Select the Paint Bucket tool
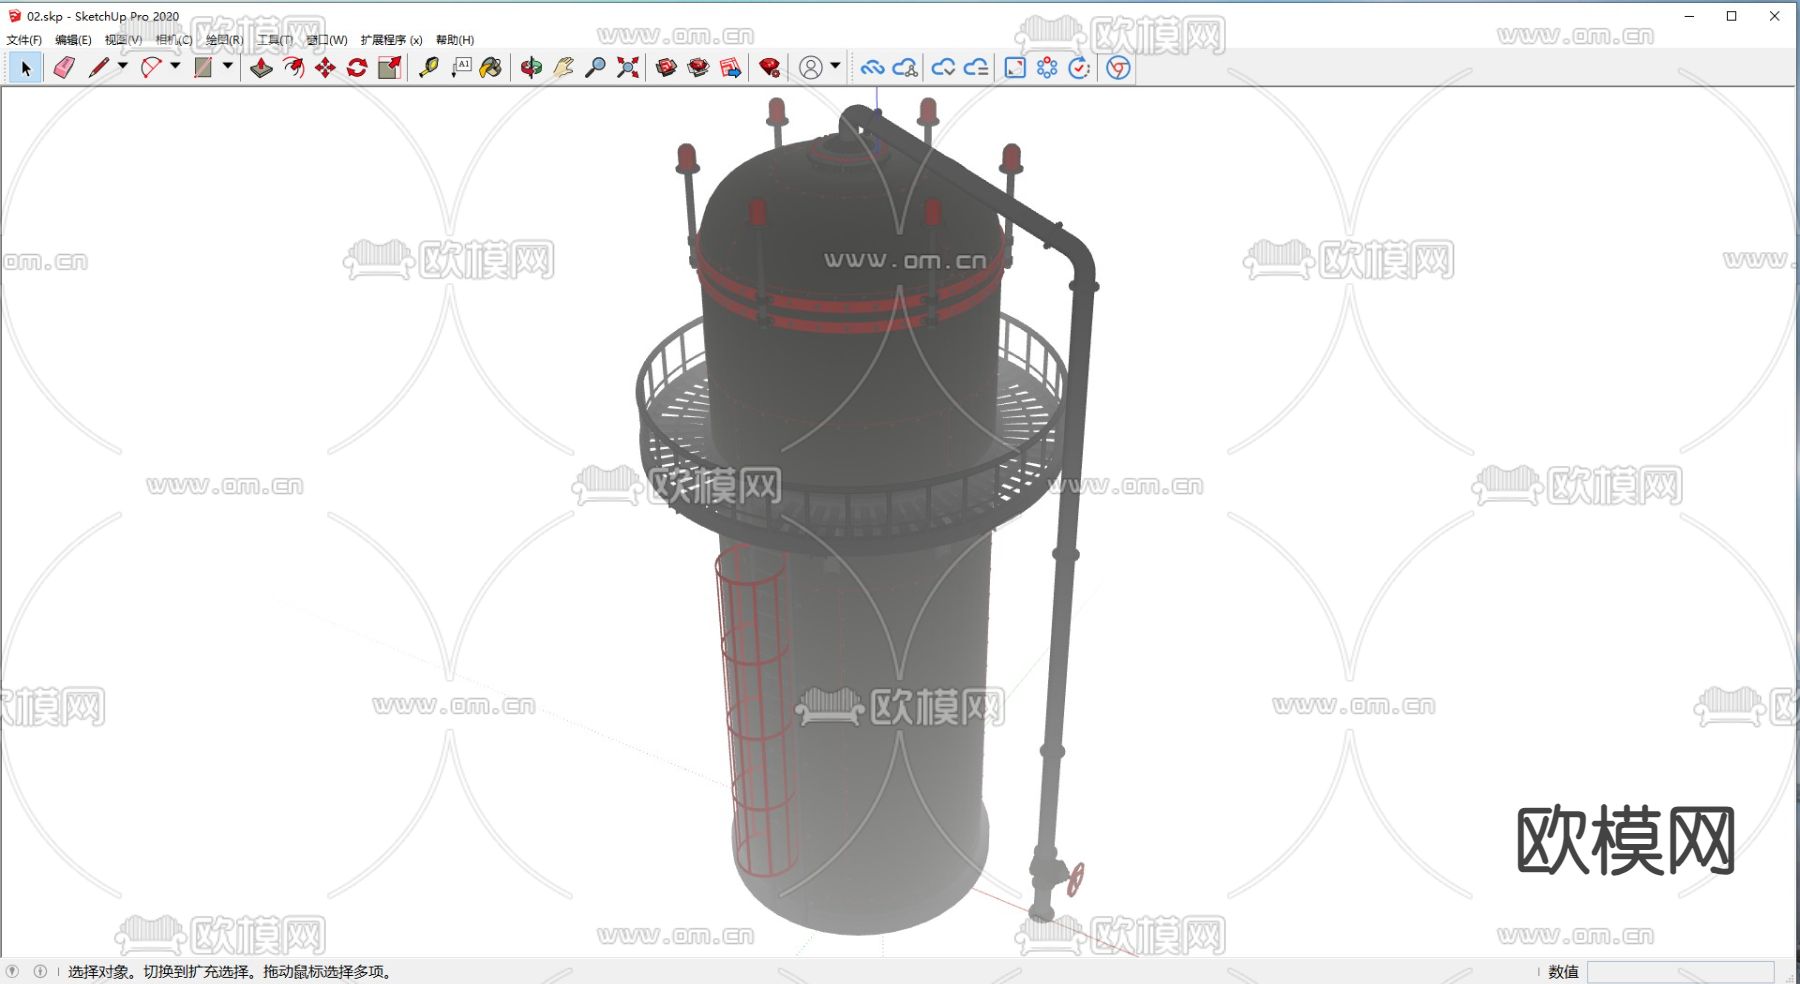The height and width of the screenshot is (984, 1800). coord(491,68)
